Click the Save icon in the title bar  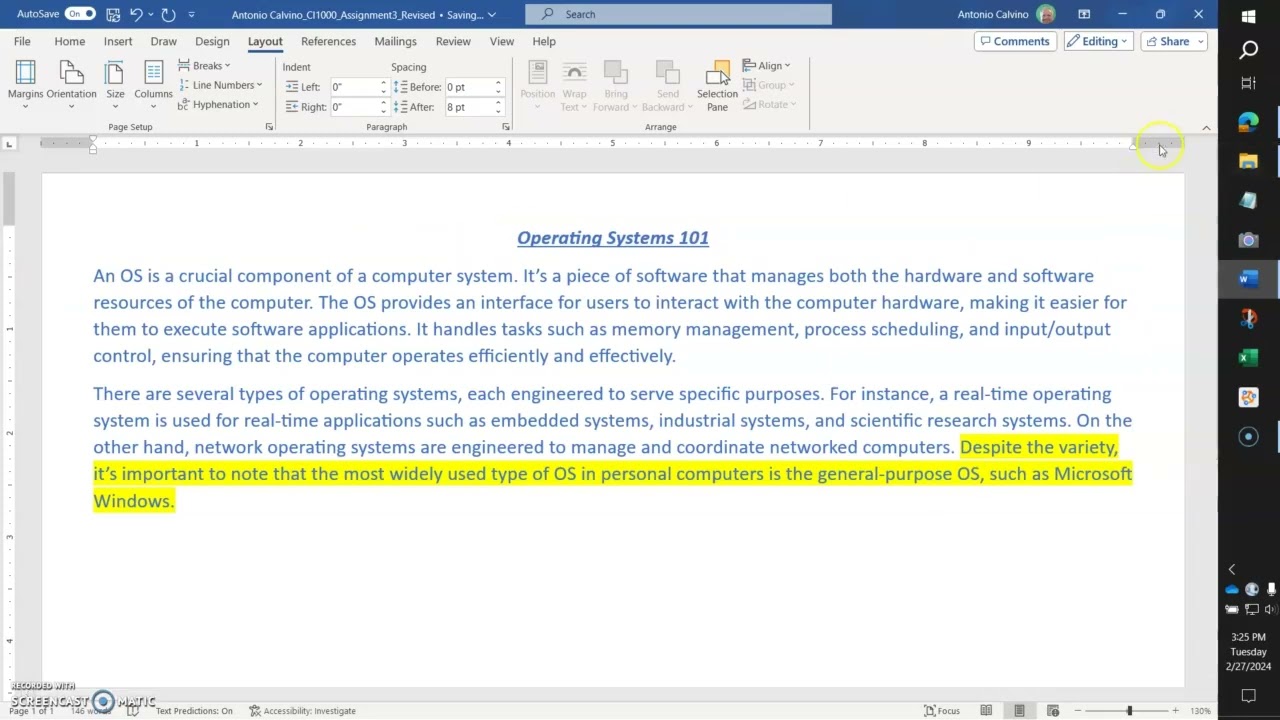point(113,14)
